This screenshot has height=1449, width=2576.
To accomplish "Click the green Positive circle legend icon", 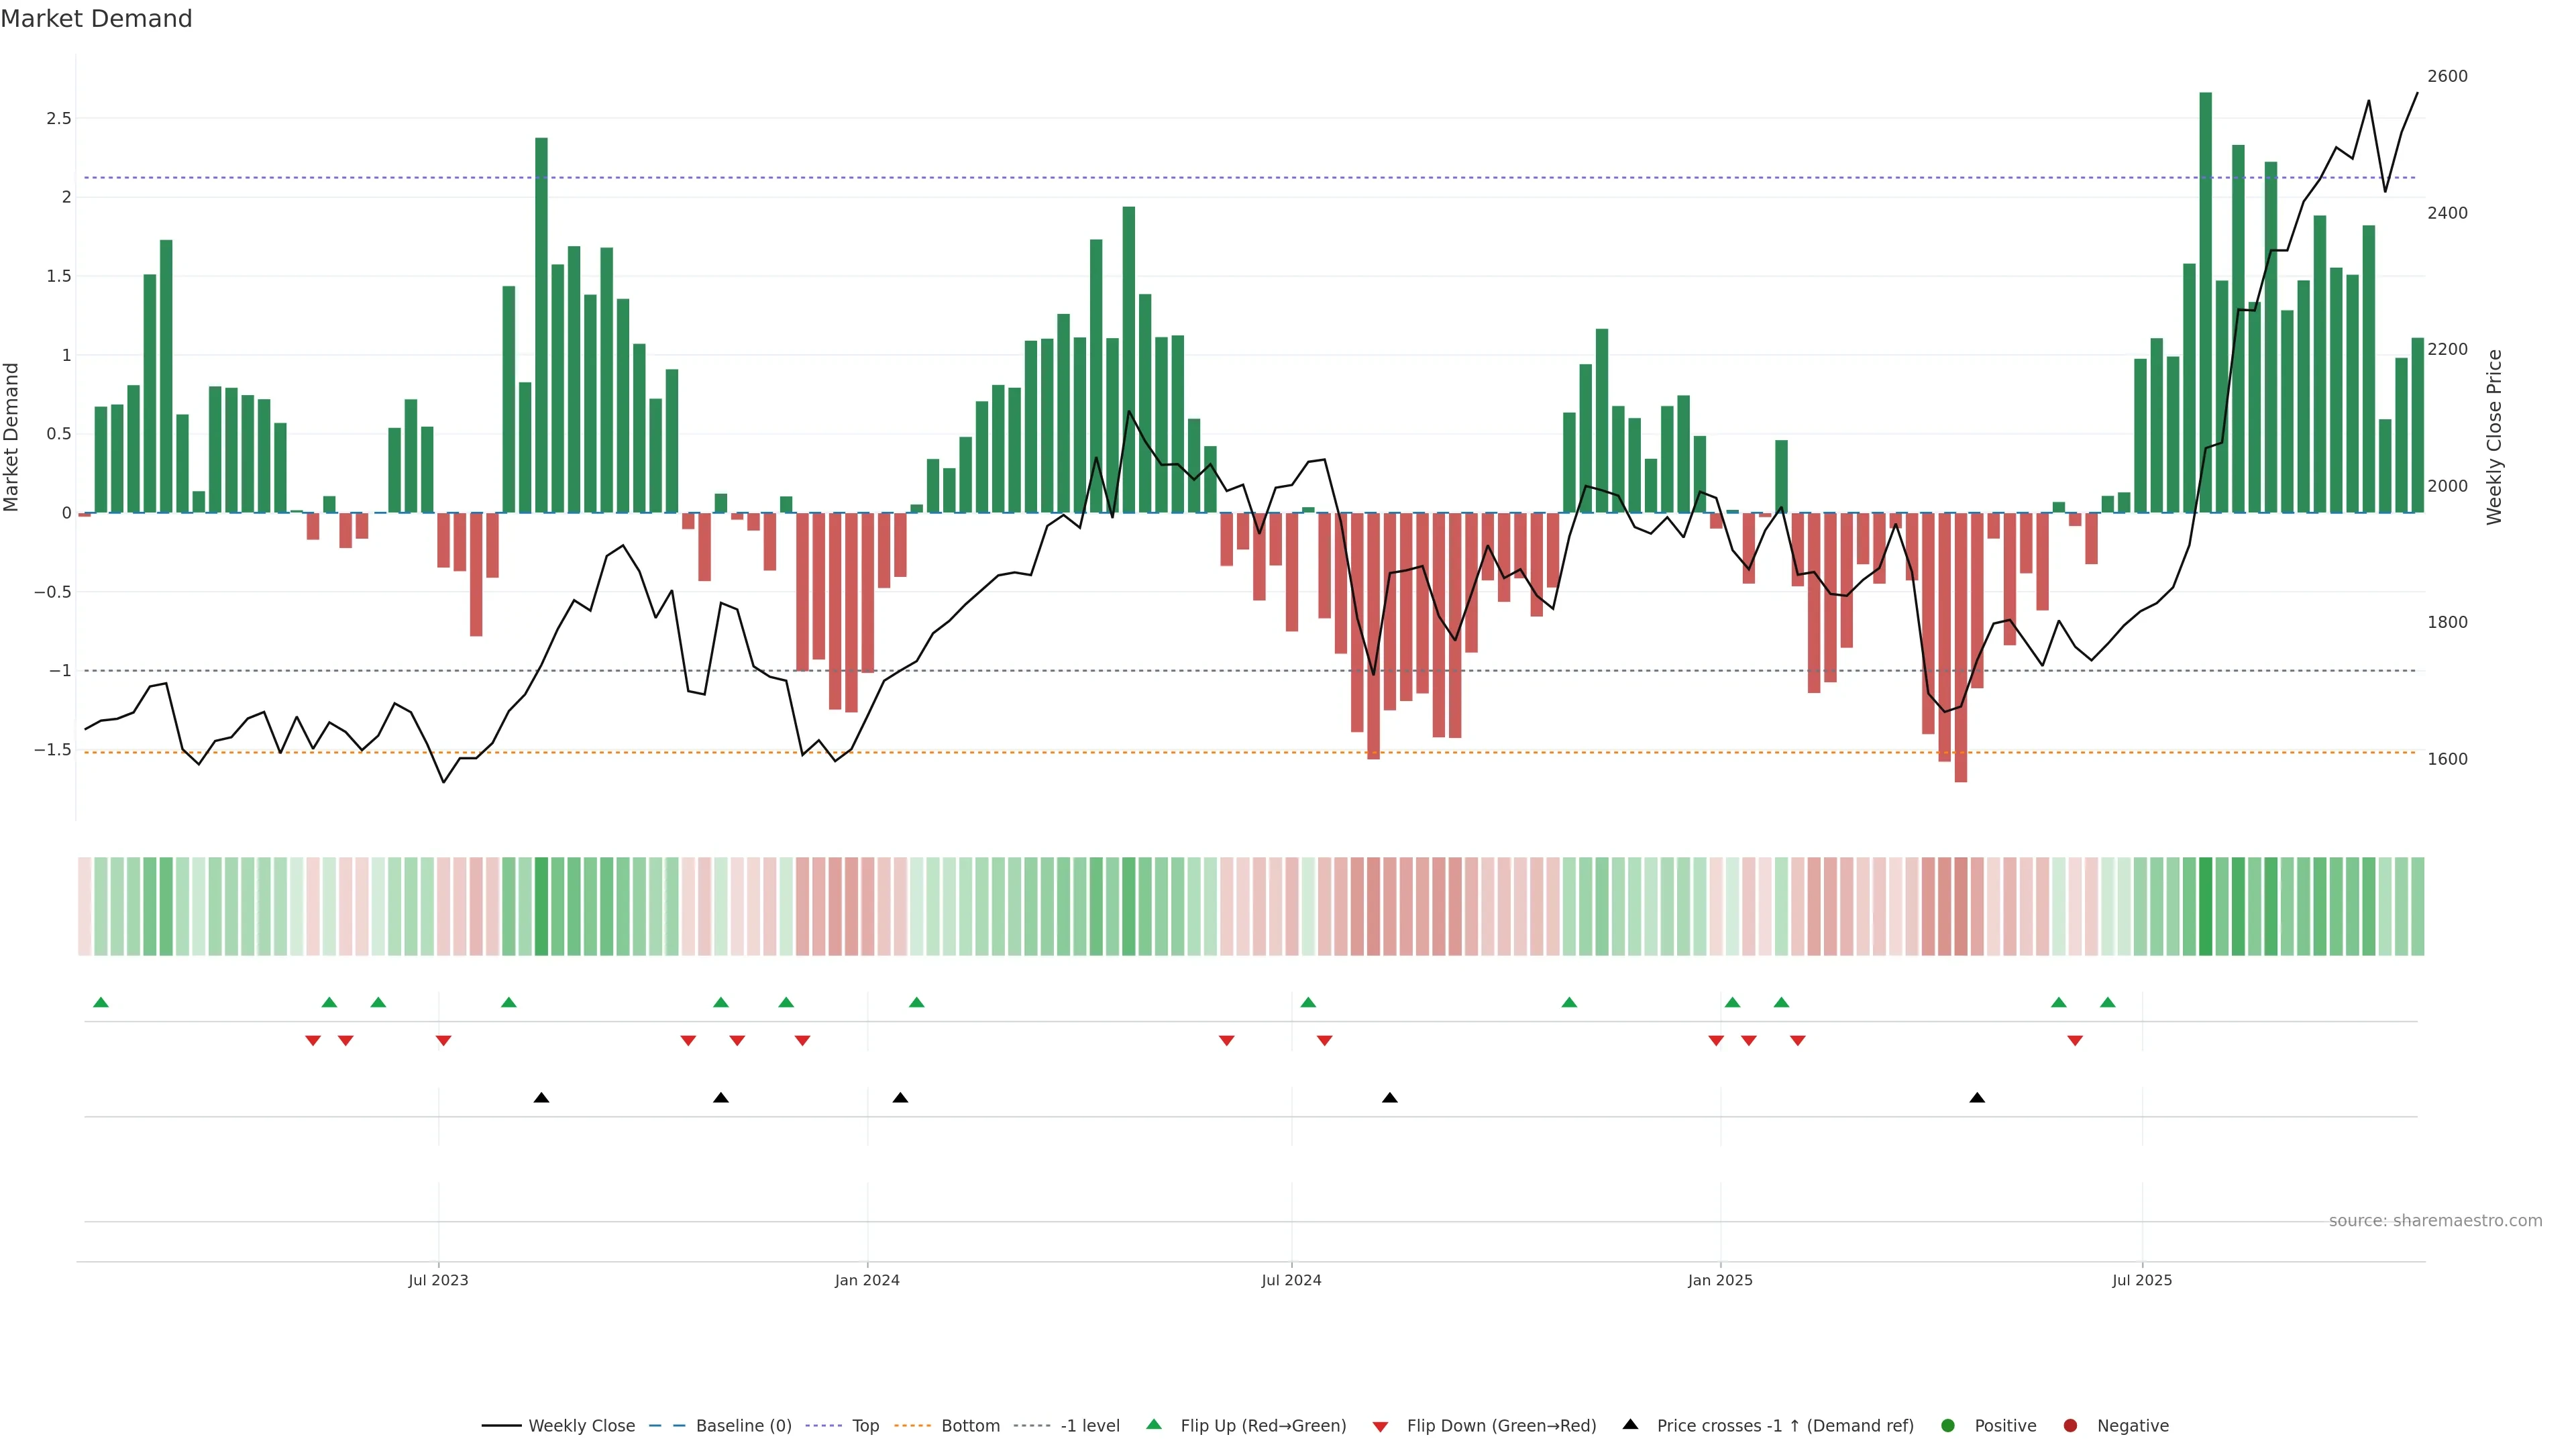I will click(x=1947, y=1425).
